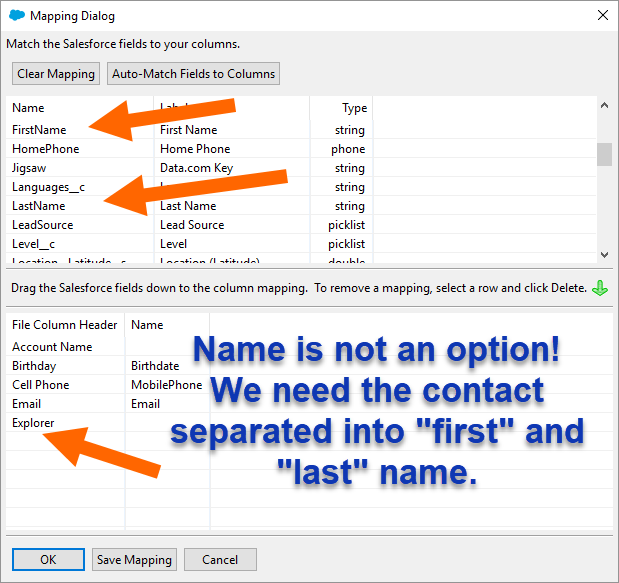Viewport: 619px width, 583px height.
Task: Select the Explorer mapping row
Action: pyautogui.click(x=310, y=422)
